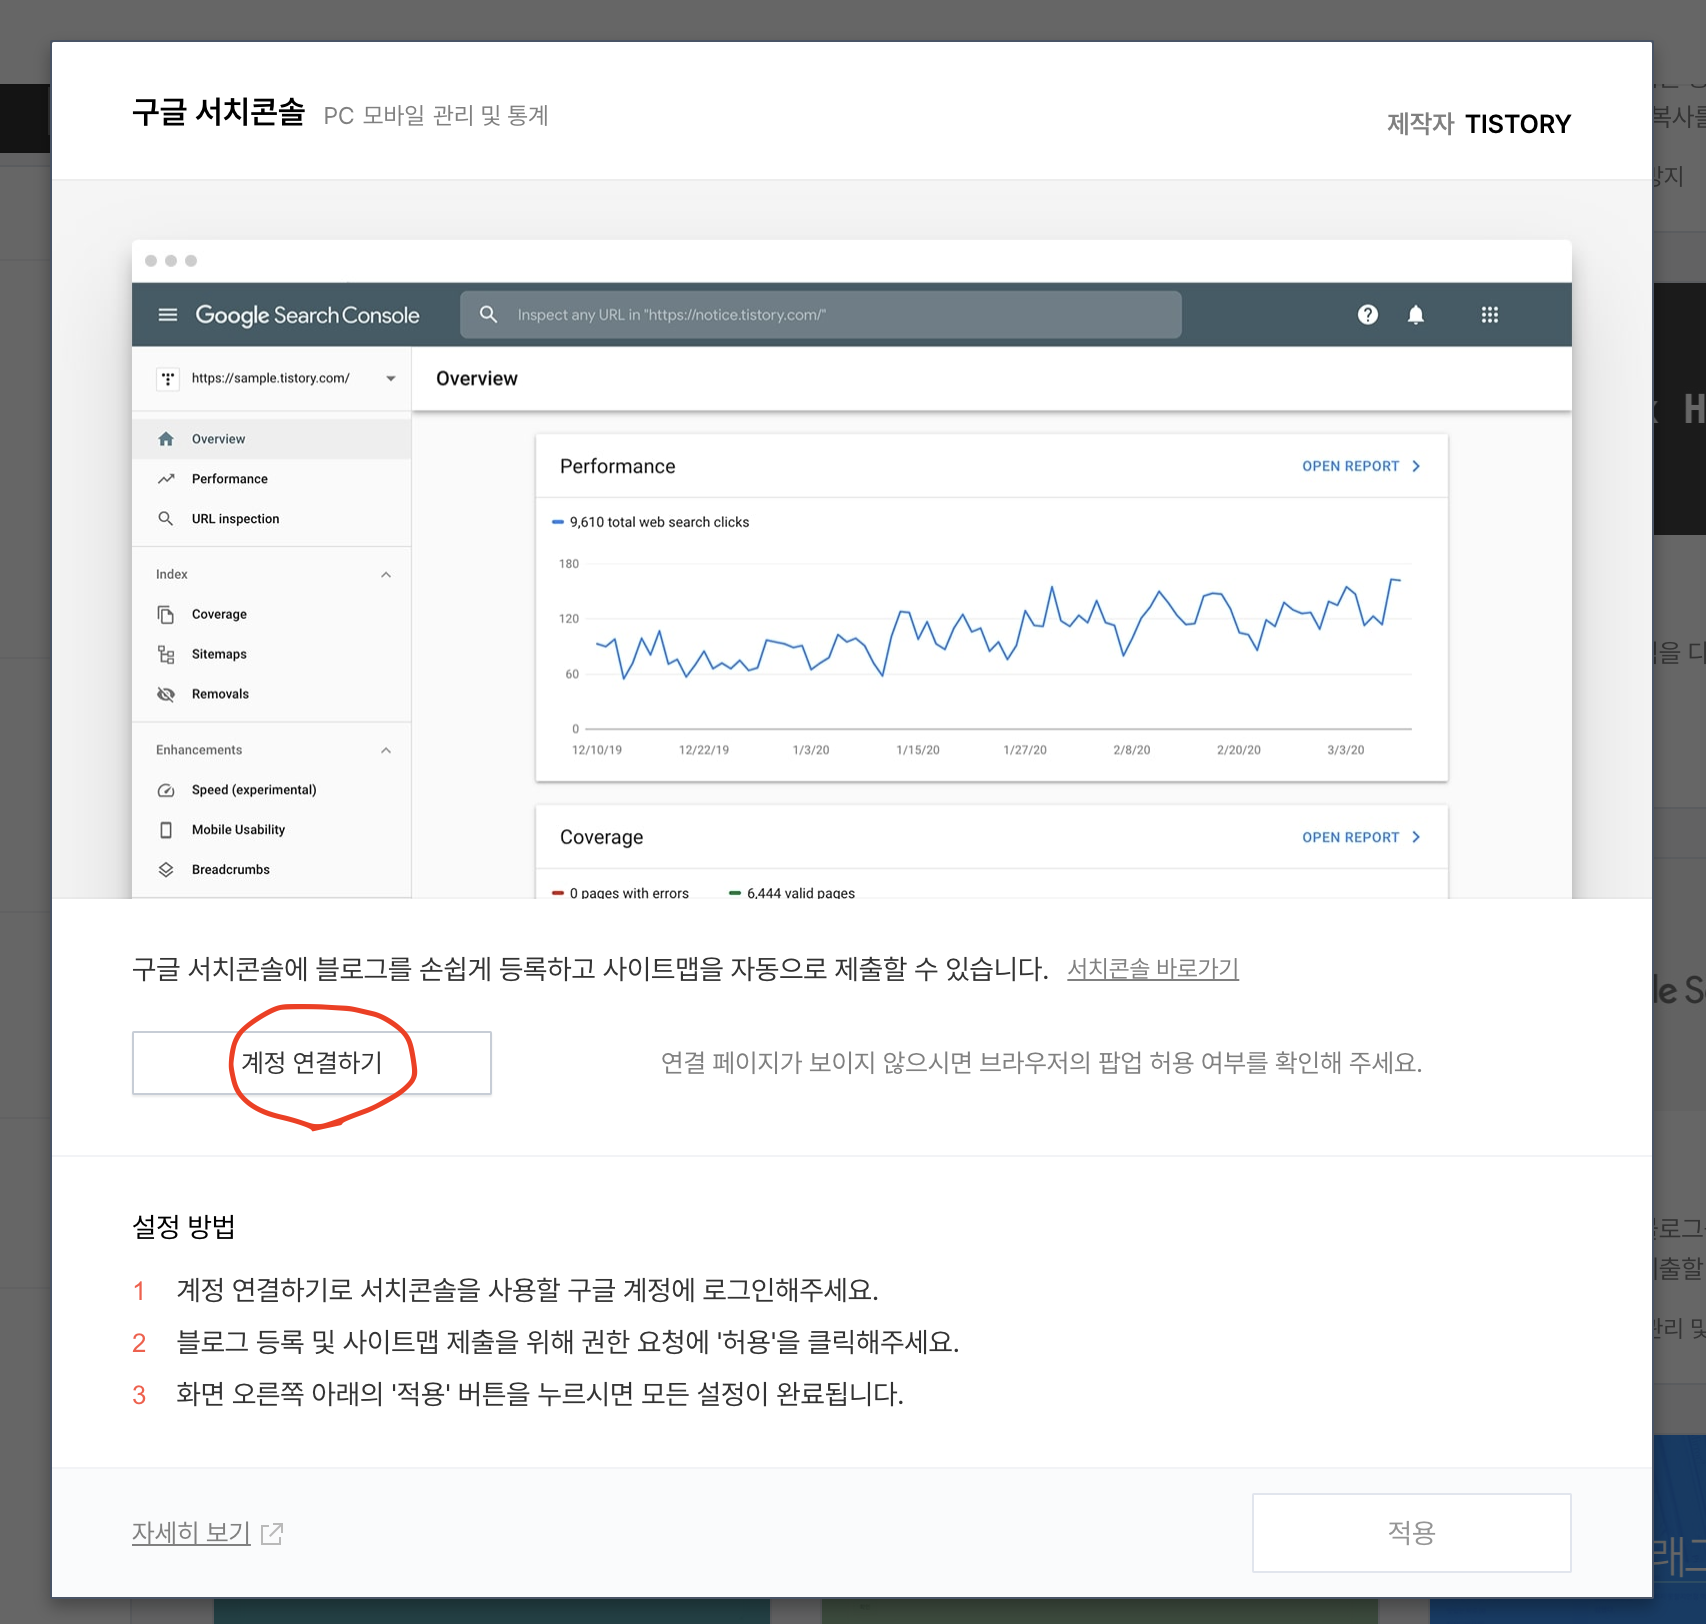
Task: Select Breadcrumbs in the sidebar
Action: [x=271, y=870]
